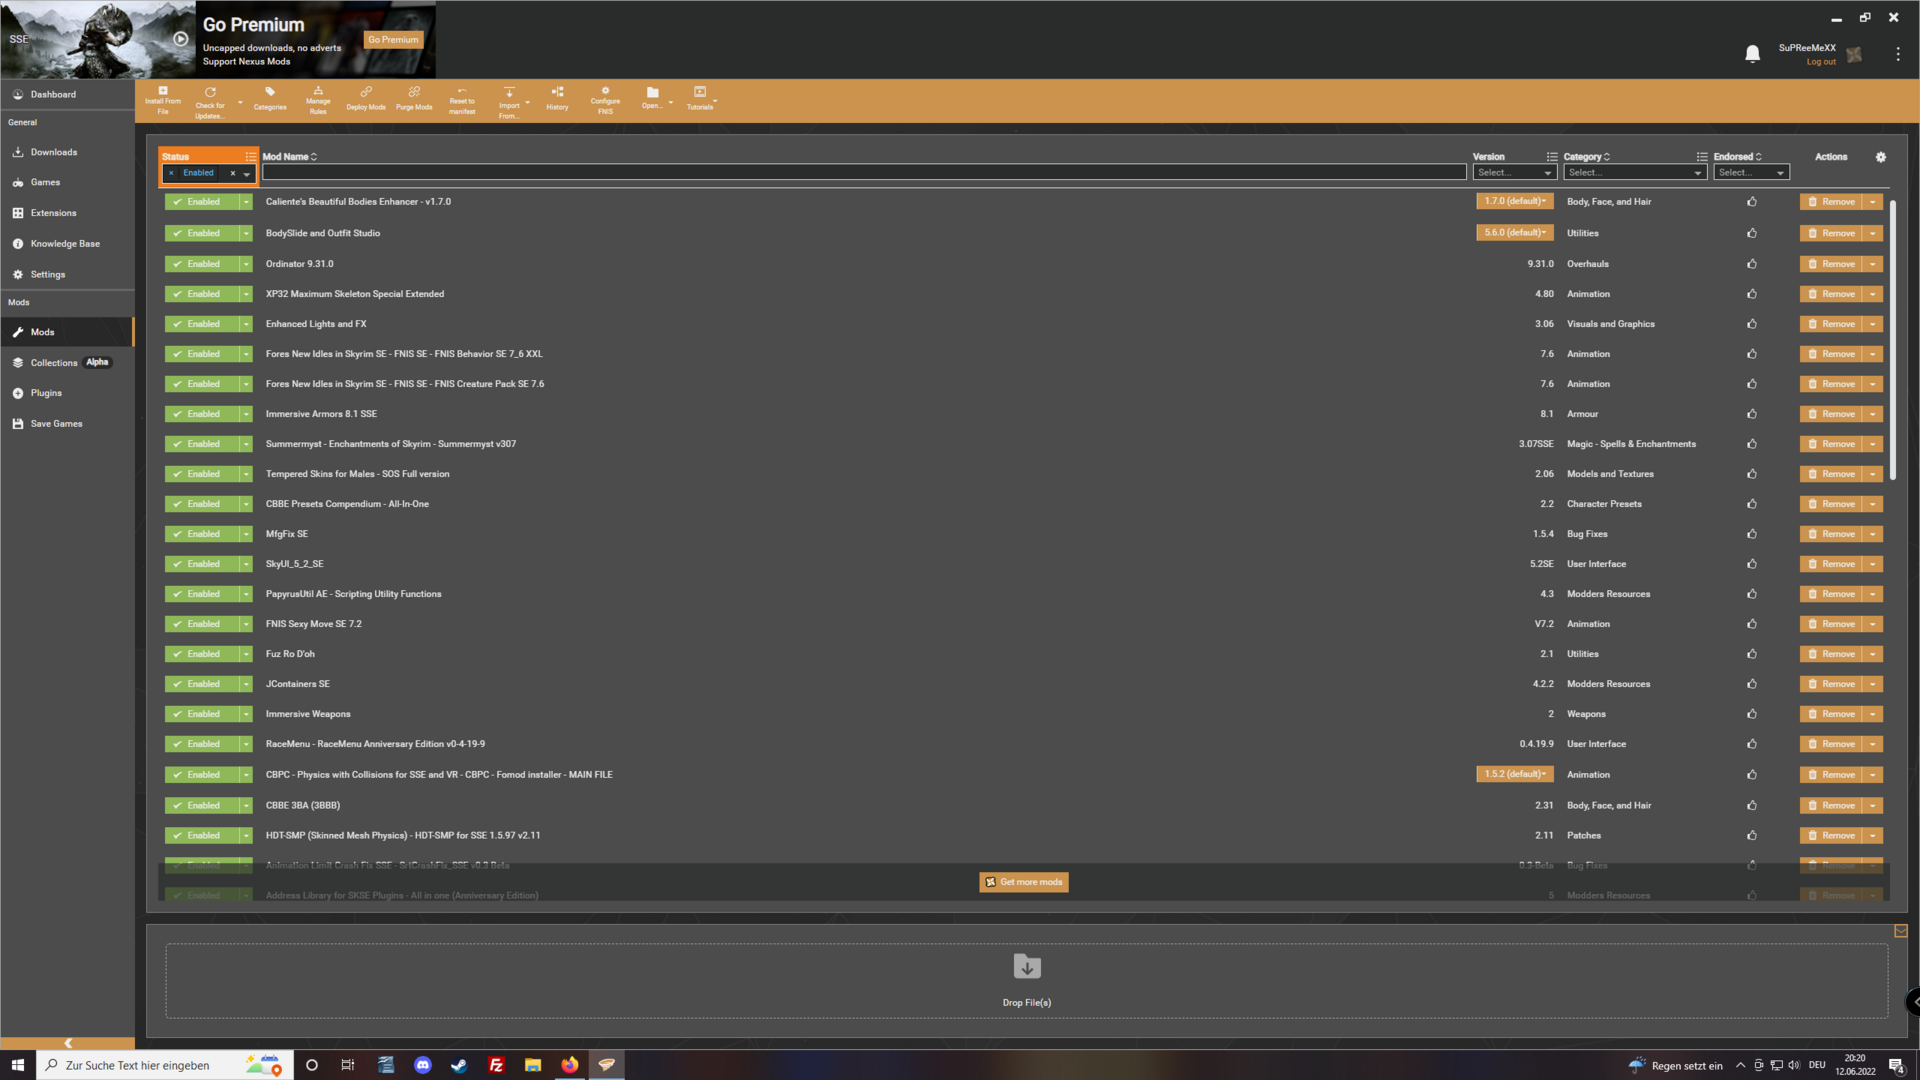Endorse Ordinator 9.31.0 thumbs-up icon
The height and width of the screenshot is (1080, 1920).
tap(1751, 264)
